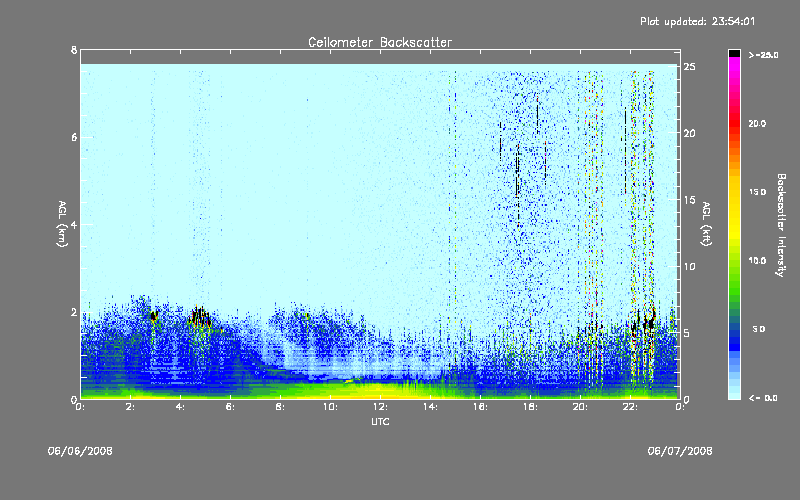
Task: Click the "Ceilometer Backscatter" plot title
Action: (380, 42)
